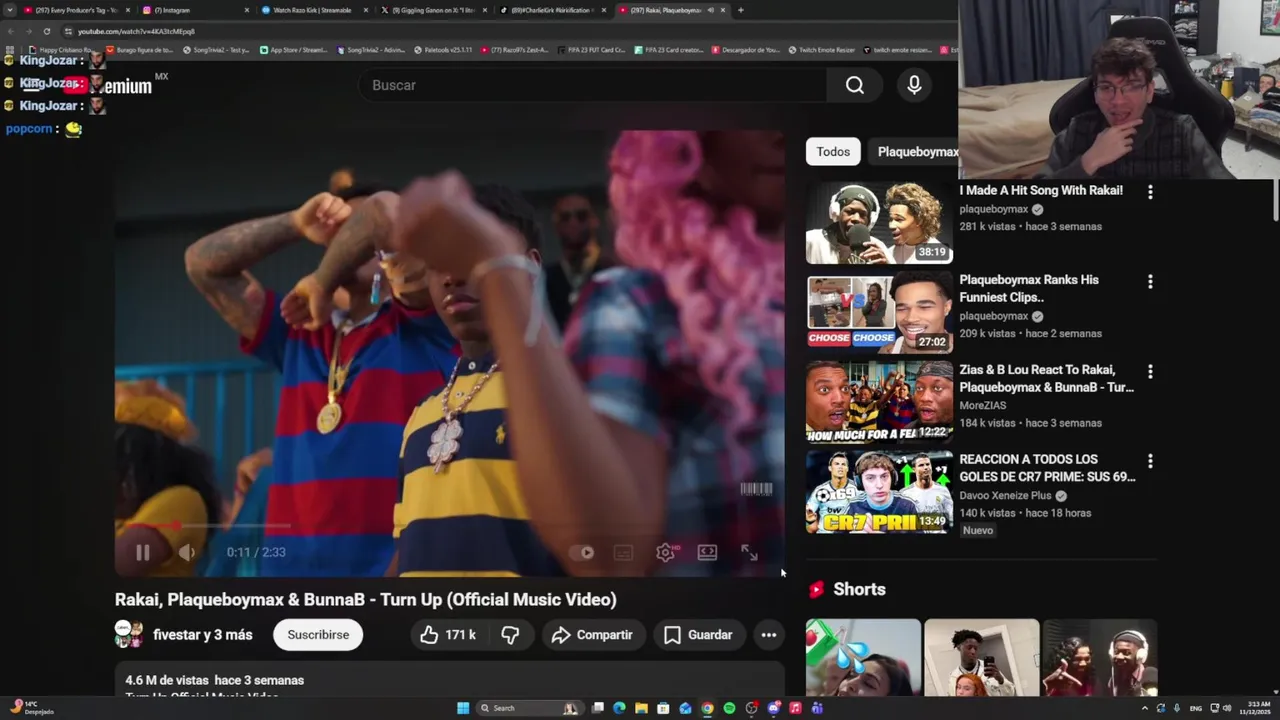Open Spotify from the taskbar

(x=729, y=708)
